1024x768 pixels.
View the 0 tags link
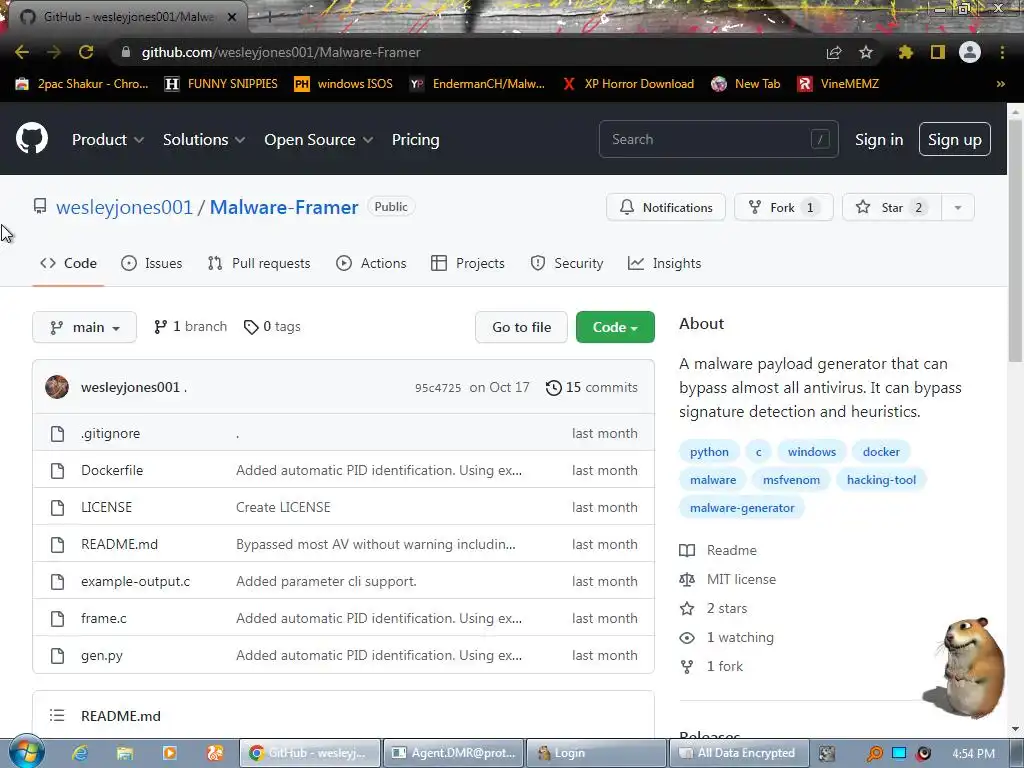(x=272, y=327)
